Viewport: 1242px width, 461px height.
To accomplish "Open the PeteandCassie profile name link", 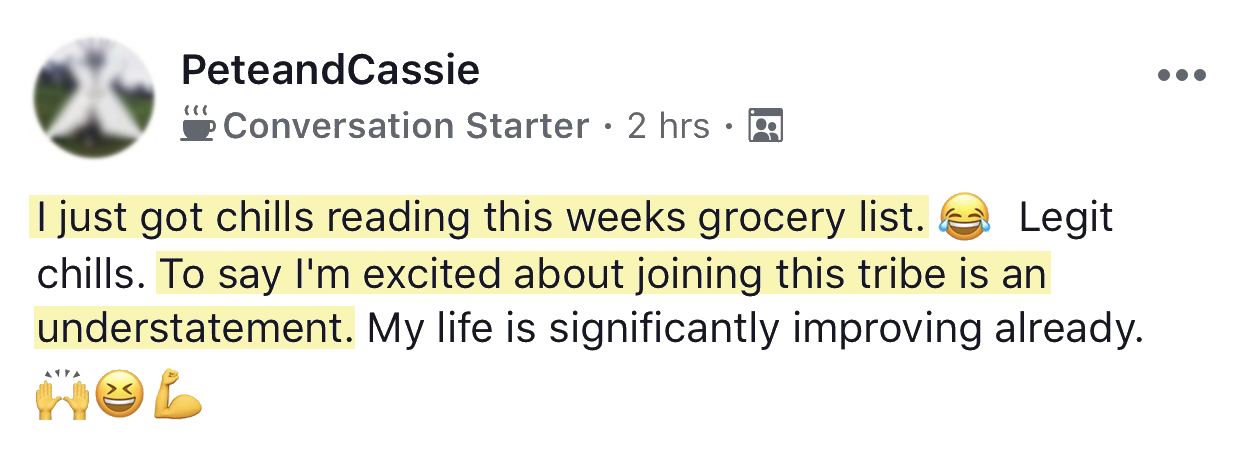I will (x=330, y=71).
